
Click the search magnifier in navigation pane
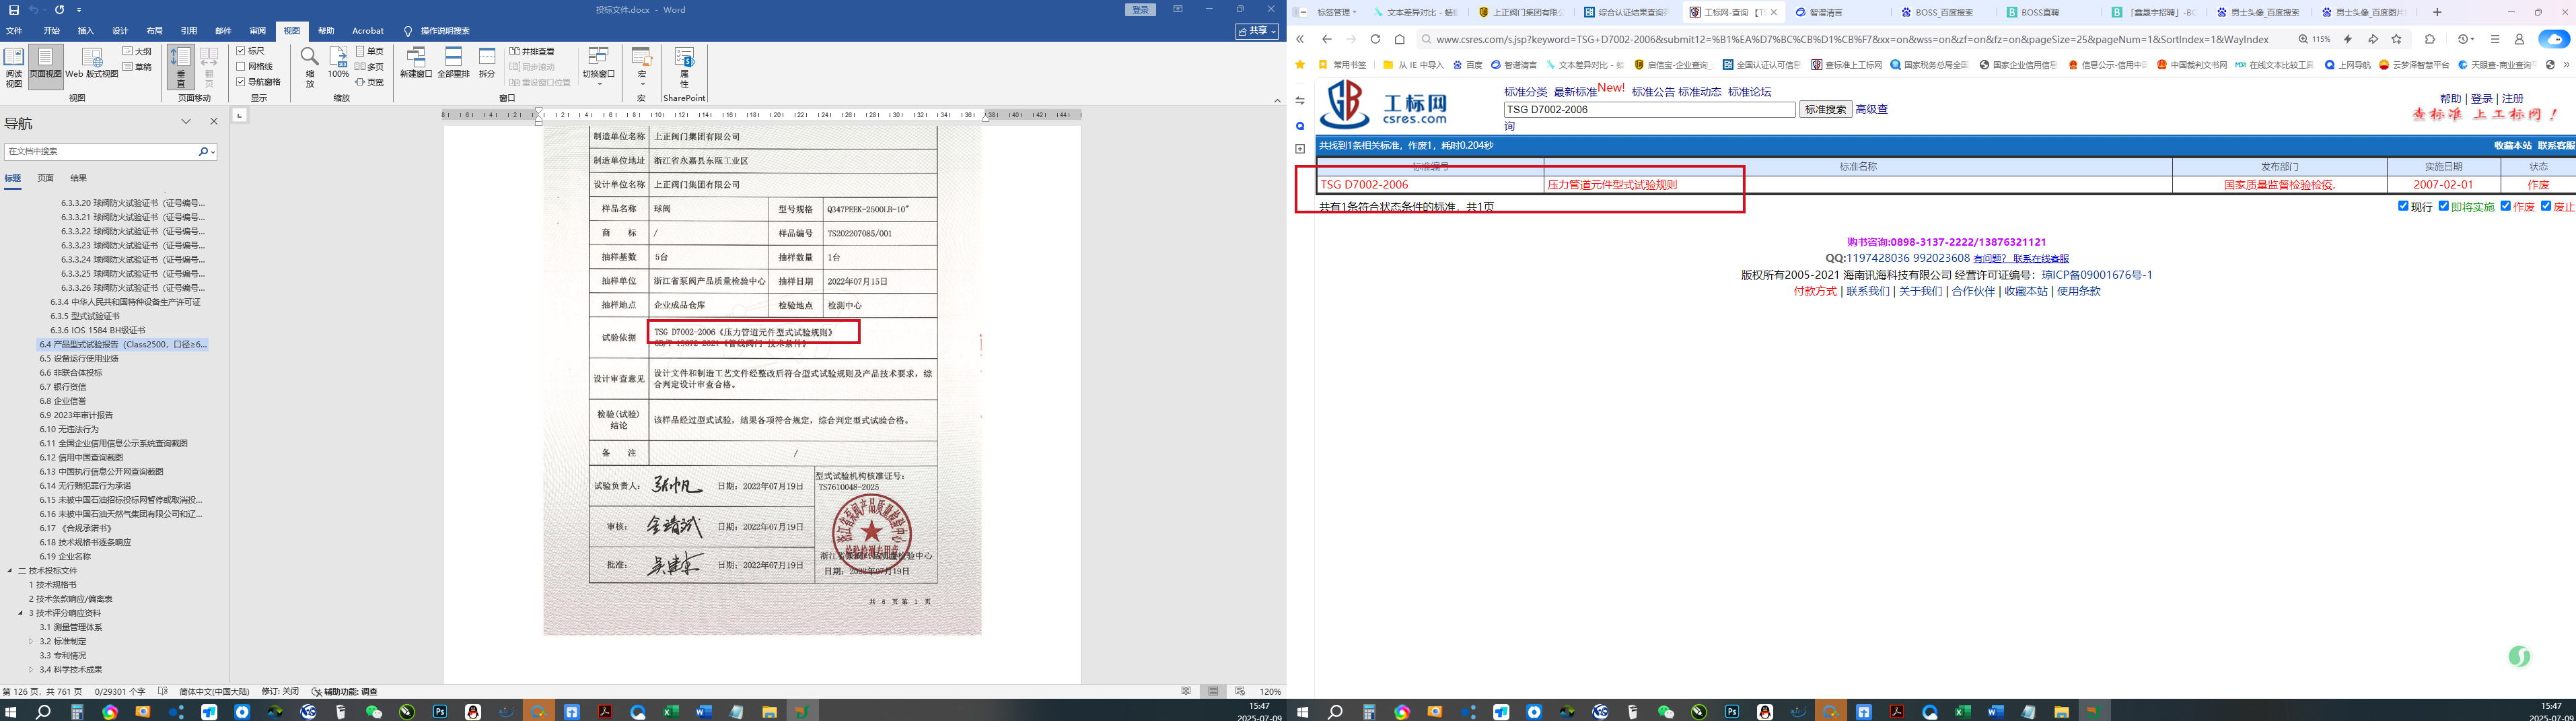[x=203, y=152]
